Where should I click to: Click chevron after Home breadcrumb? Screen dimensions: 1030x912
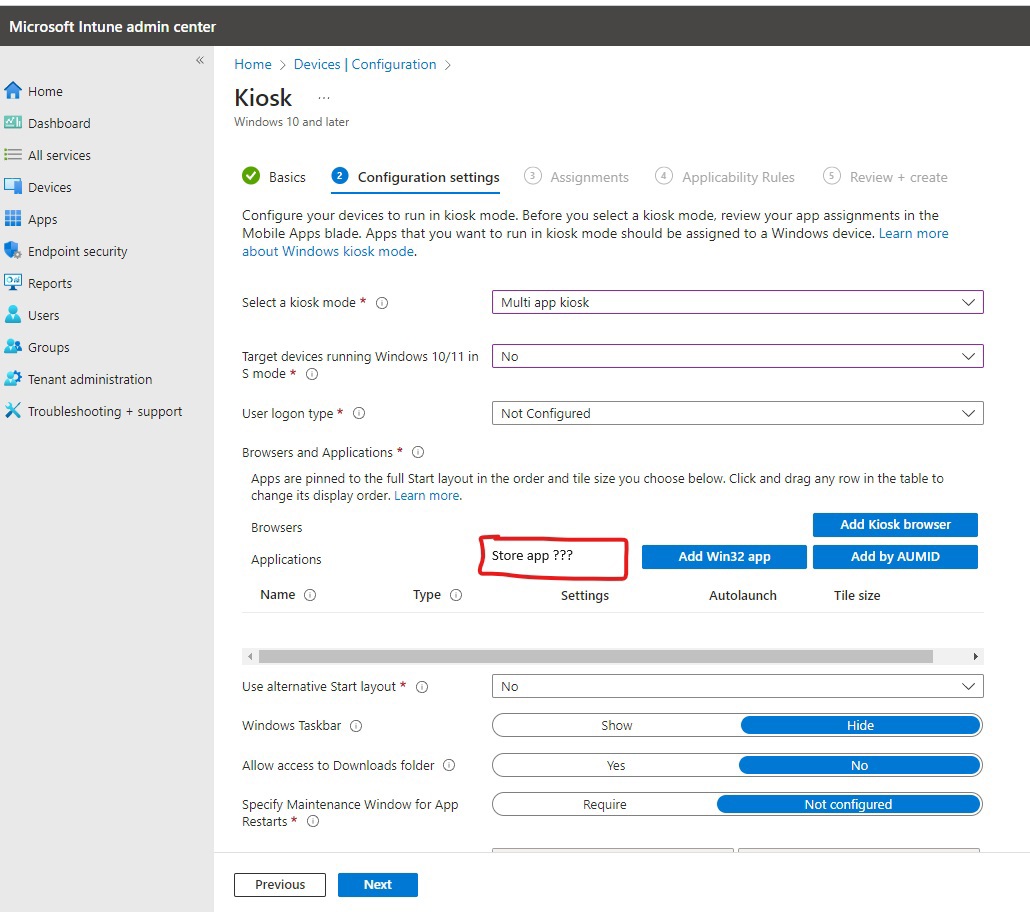tap(282, 65)
